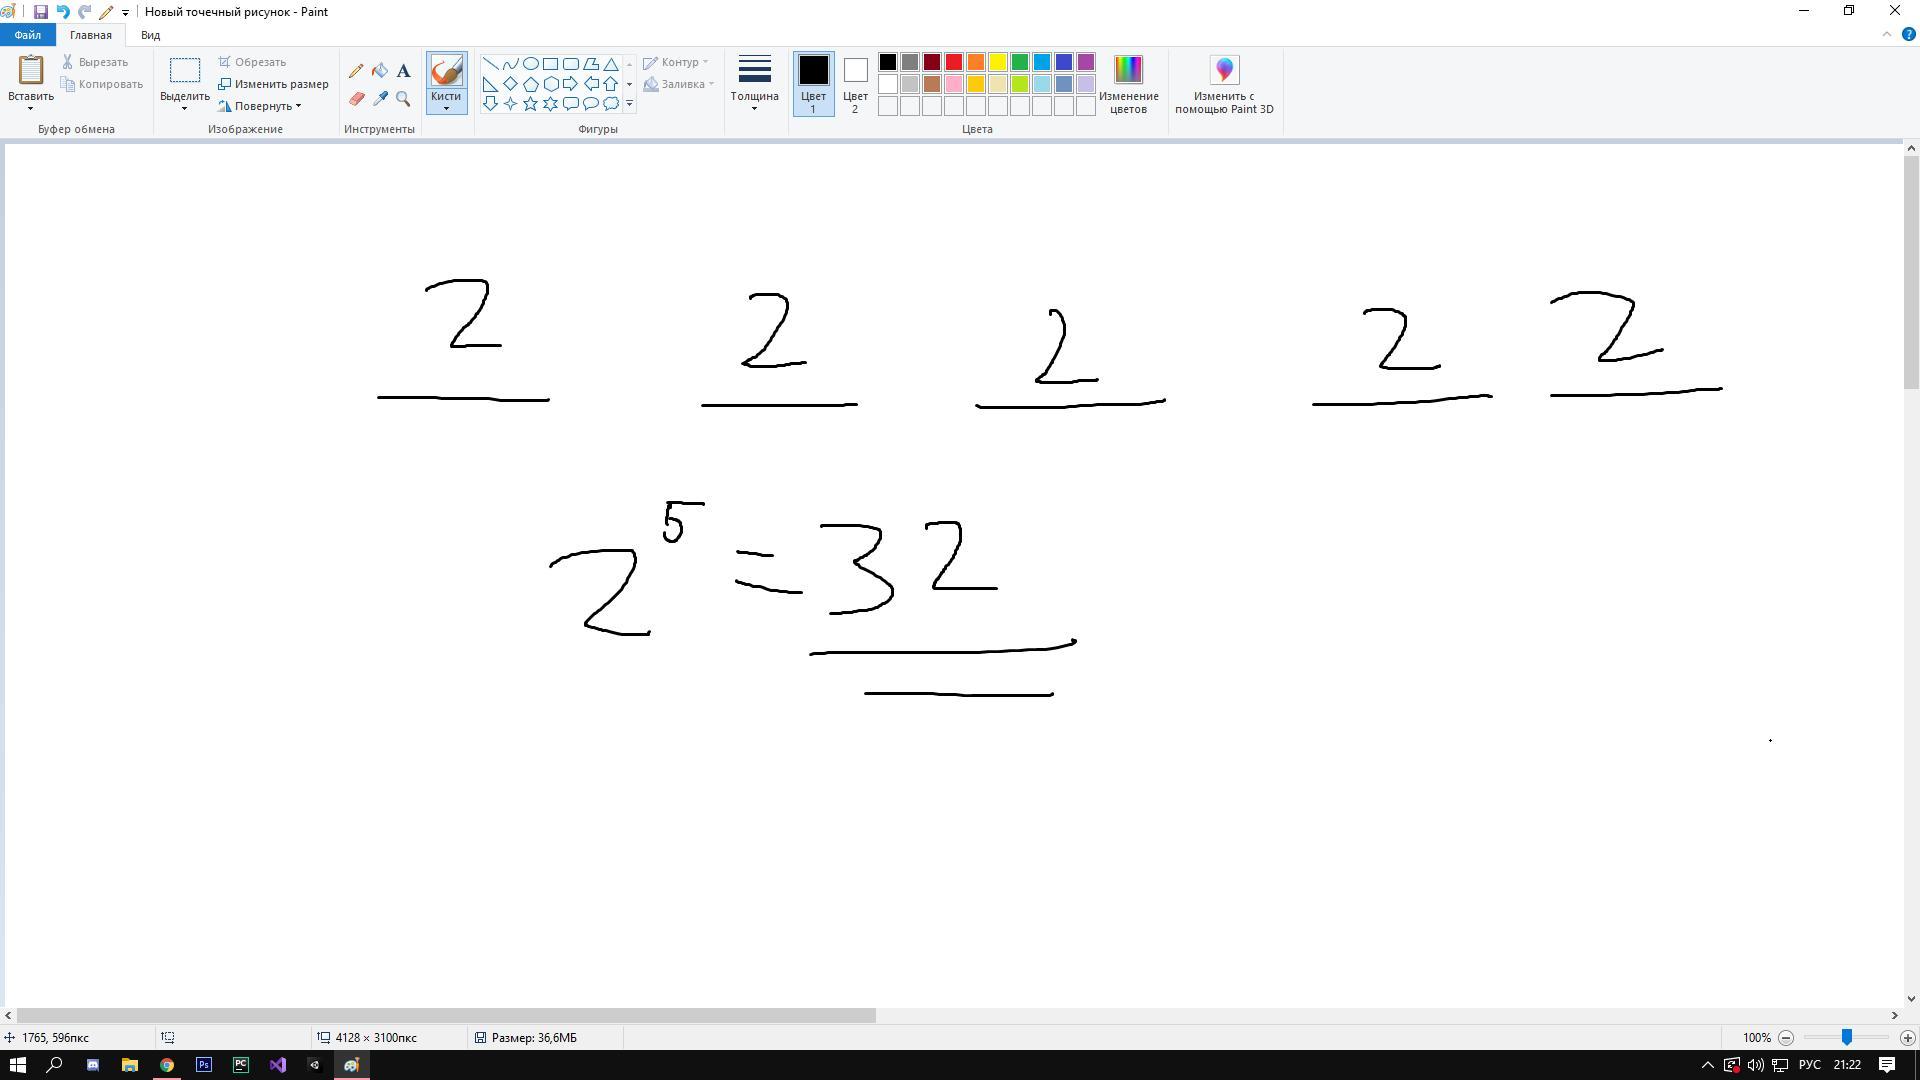
Task: Activate Цвет 1 color selector
Action: pyautogui.click(x=813, y=83)
